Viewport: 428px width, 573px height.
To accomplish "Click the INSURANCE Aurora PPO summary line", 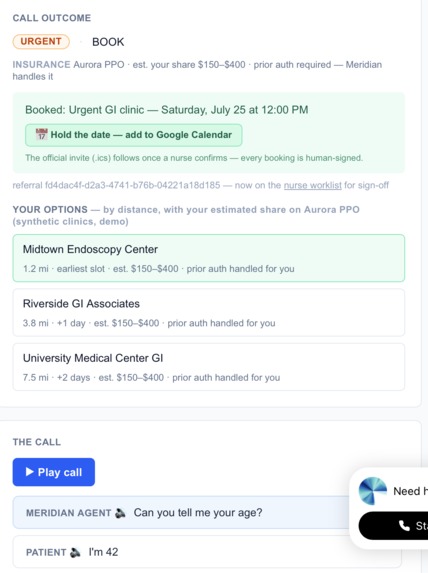I will tap(197, 71).
